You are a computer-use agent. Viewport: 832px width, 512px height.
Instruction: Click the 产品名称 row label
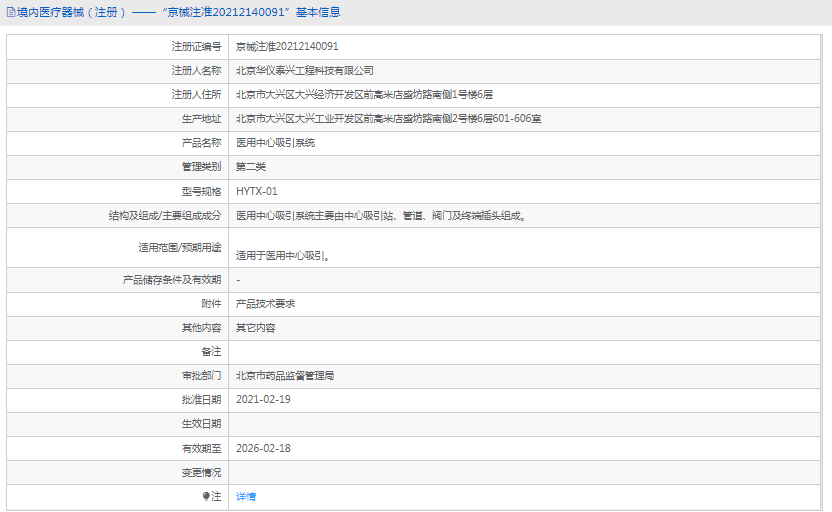pyautogui.click(x=202, y=143)
